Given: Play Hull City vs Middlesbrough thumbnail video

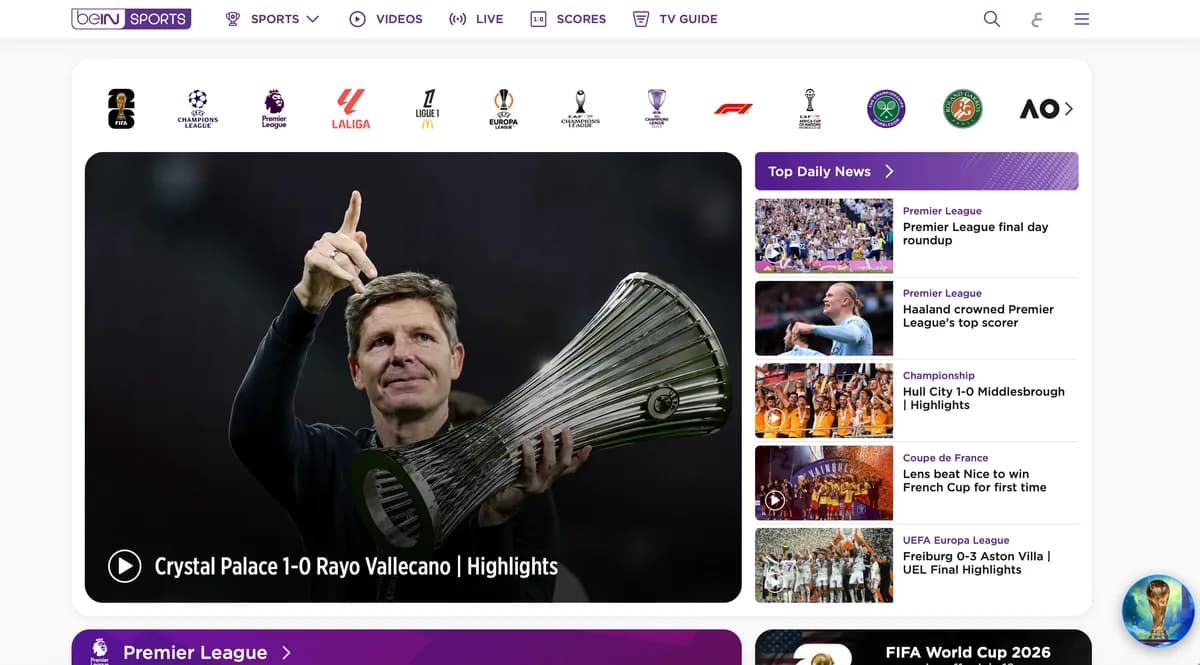Looking at the screenshot, I should [x=824, y=400].
